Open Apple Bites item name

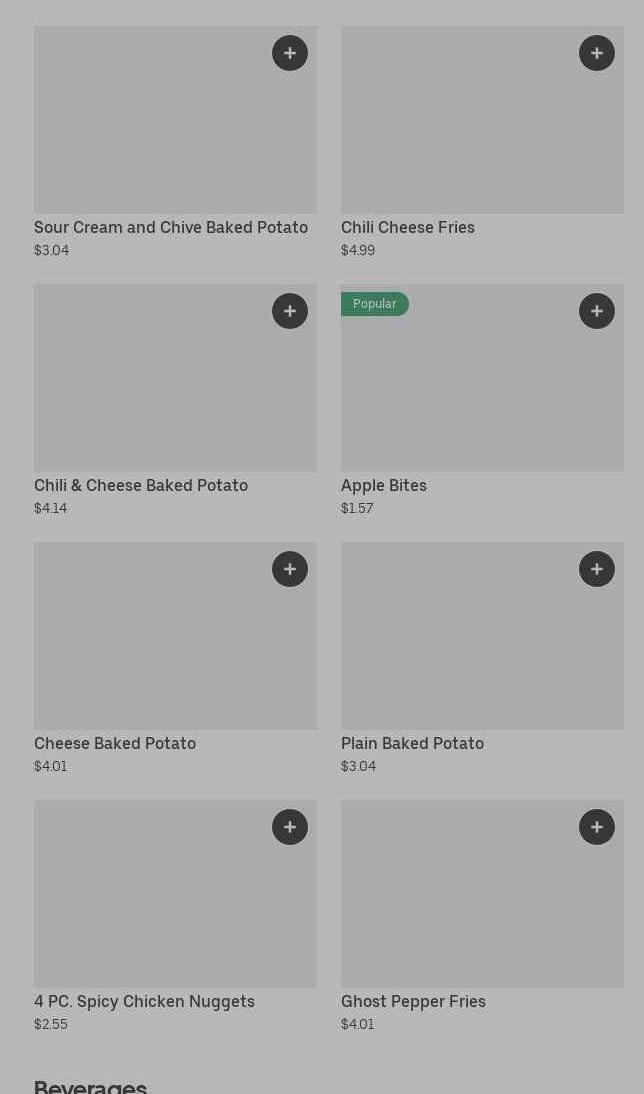(384, 486)
